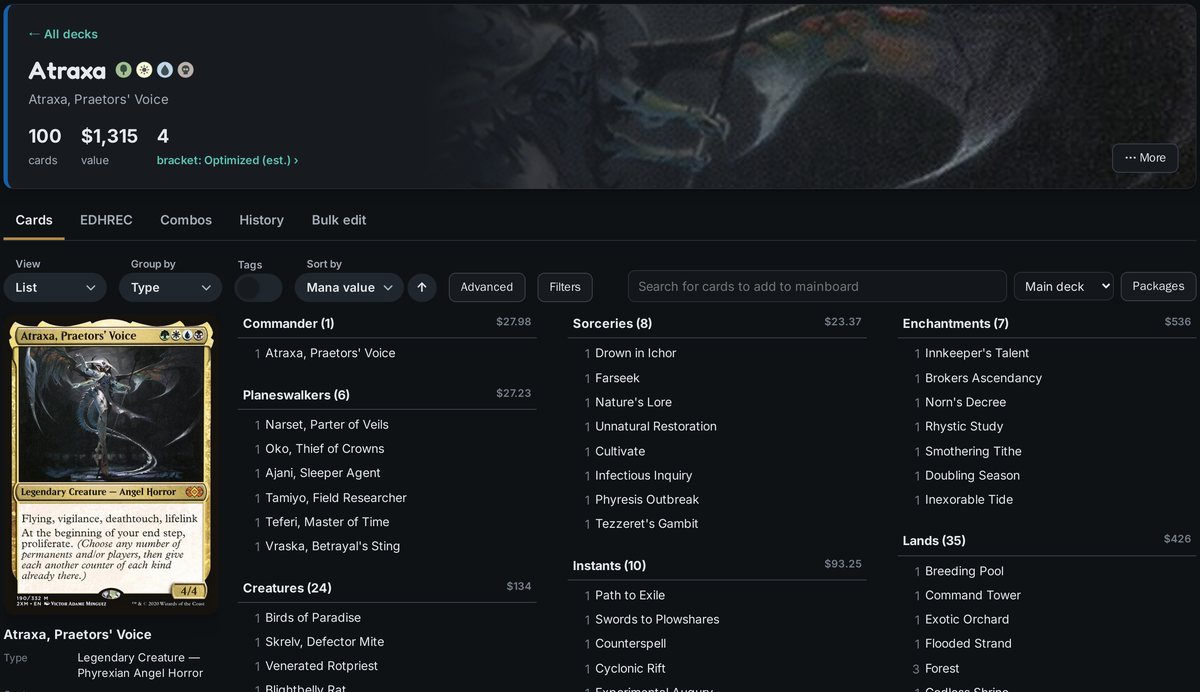Open the View dropdown set to List

coord(55,288)
